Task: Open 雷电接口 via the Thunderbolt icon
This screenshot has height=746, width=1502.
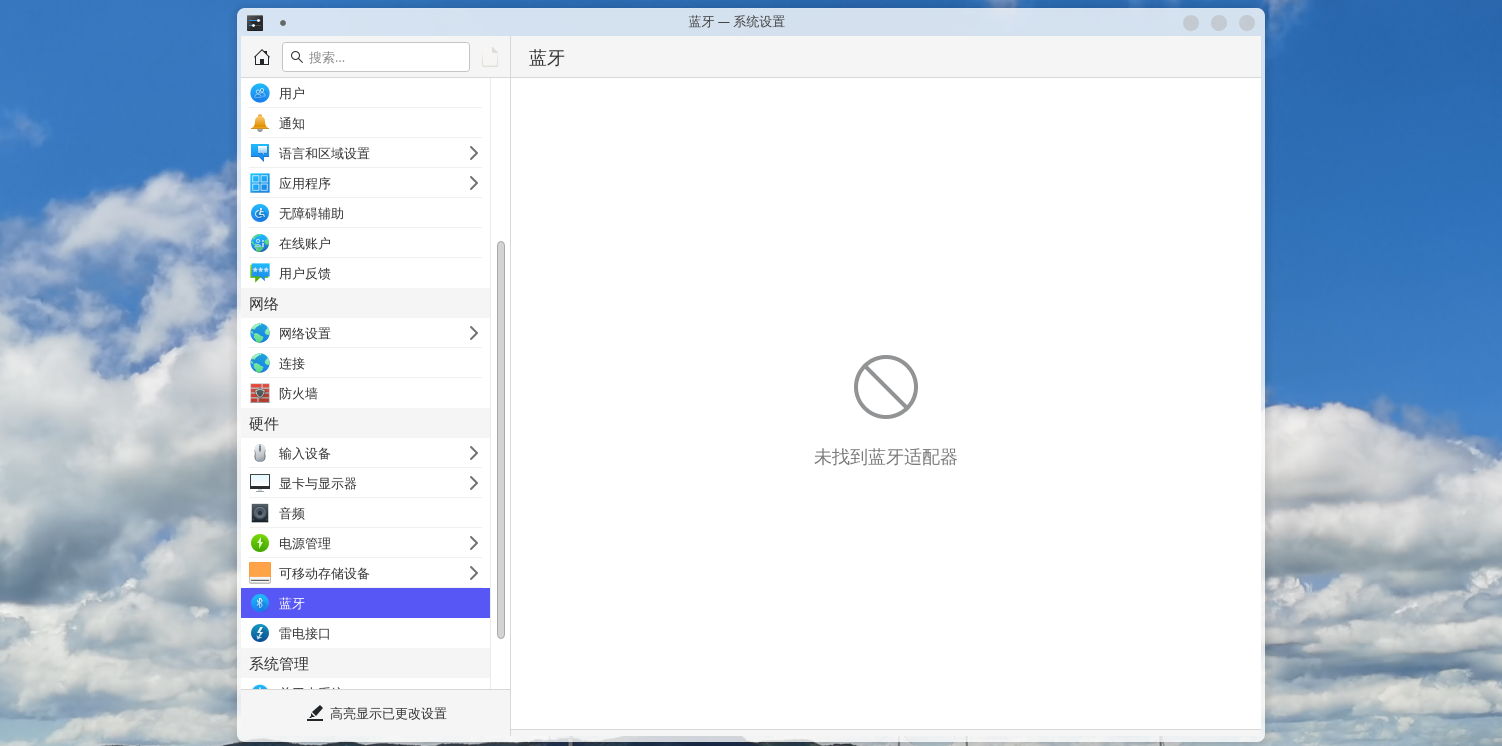Action: pos(260,633)
